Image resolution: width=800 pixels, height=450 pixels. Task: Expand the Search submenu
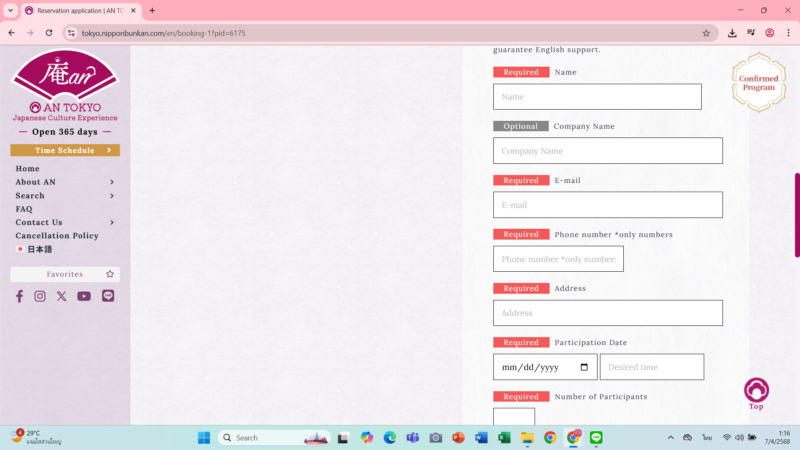point(111,196)
